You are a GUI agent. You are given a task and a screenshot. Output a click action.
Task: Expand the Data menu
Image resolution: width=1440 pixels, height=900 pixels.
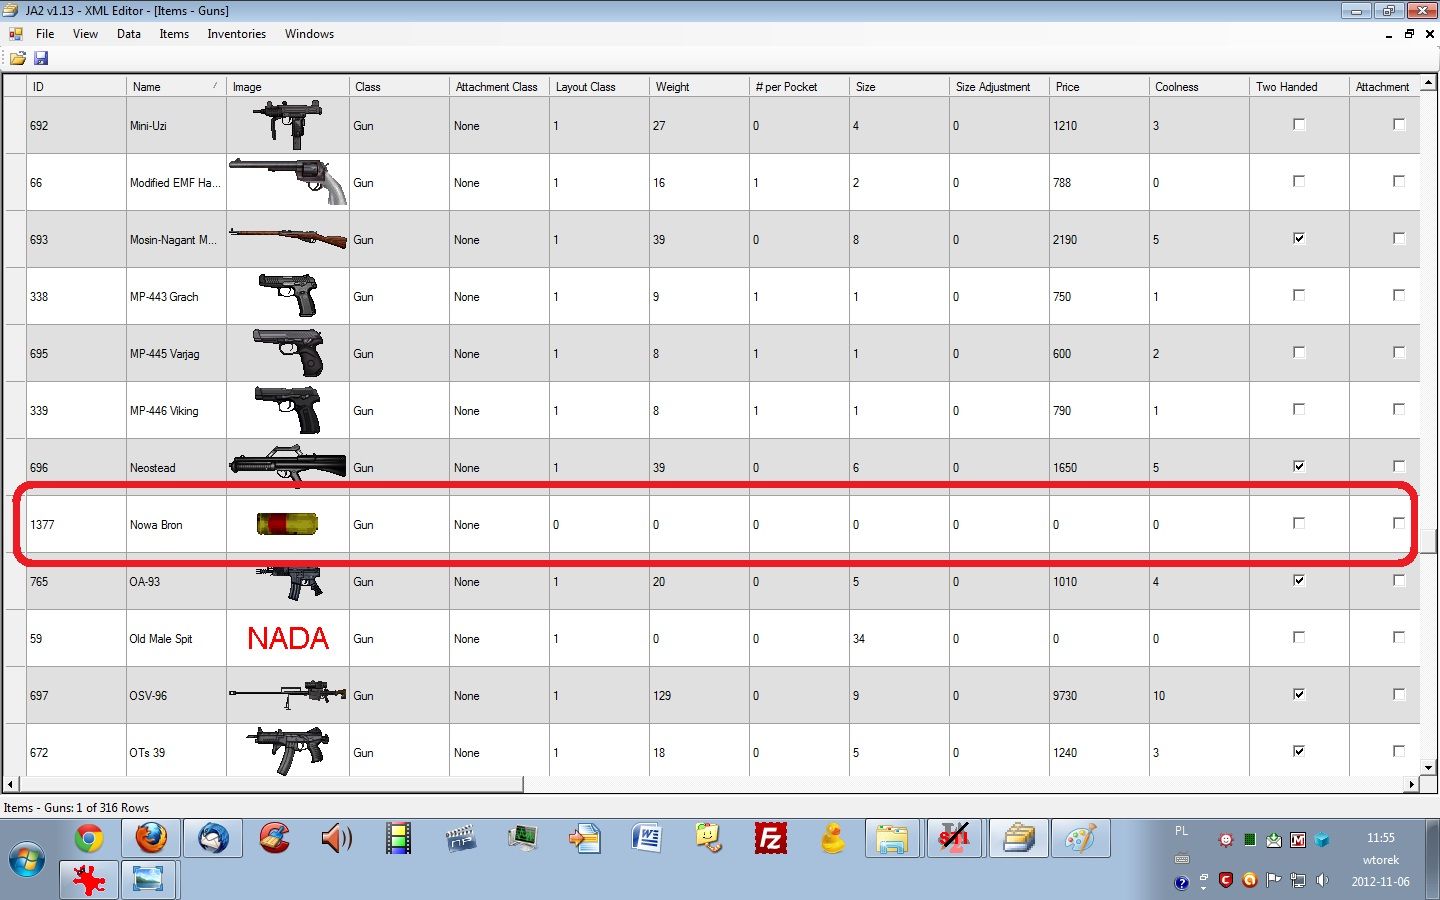pyautogui.click(x=128, y=34)
